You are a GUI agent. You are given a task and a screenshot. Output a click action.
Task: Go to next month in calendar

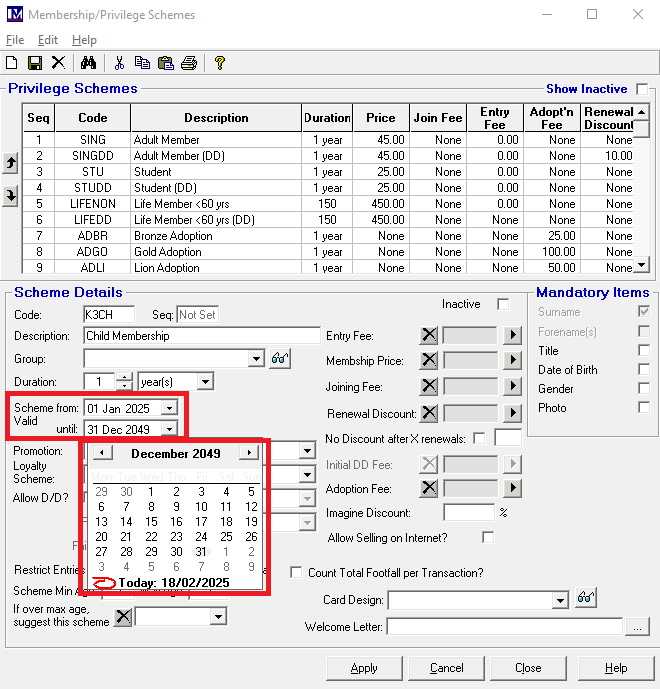pyautogui.click(x=249, y=453)
